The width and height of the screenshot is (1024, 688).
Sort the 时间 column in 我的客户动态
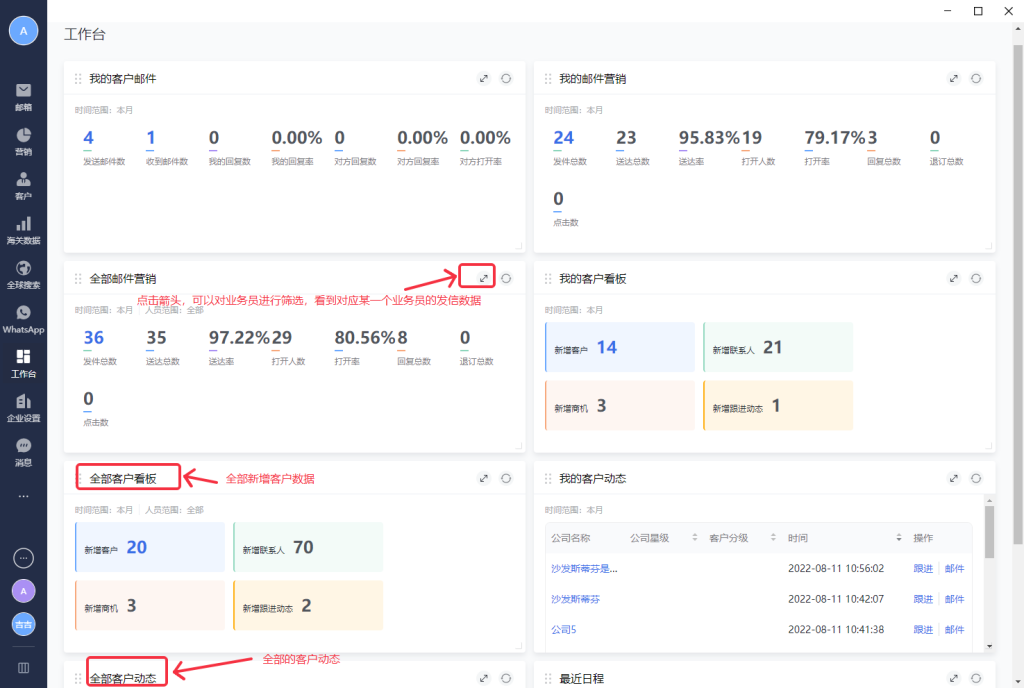tap(899, 538)
